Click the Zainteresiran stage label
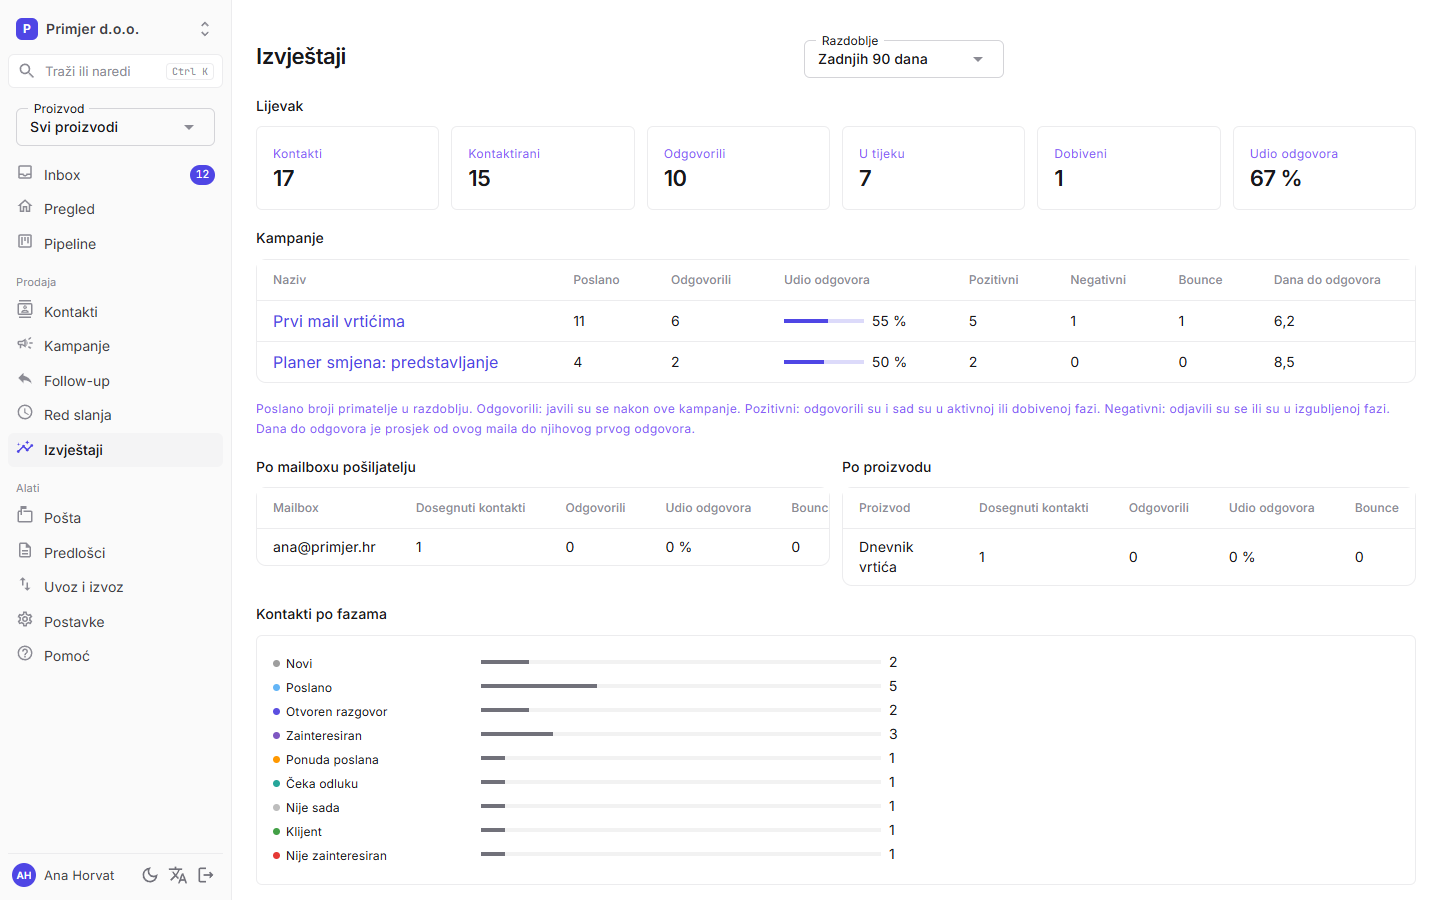Viewport: 1440px width, 900px height. (x=324, y=736)
